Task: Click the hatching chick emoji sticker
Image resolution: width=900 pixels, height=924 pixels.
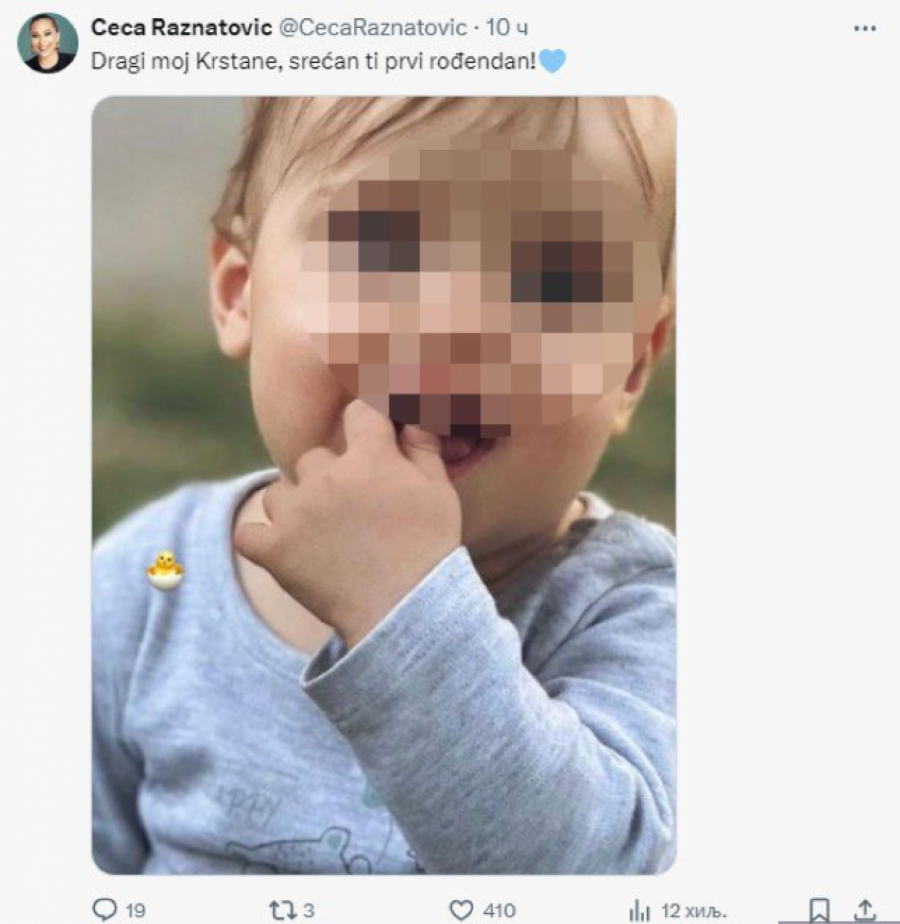Action: coord(165,570)
